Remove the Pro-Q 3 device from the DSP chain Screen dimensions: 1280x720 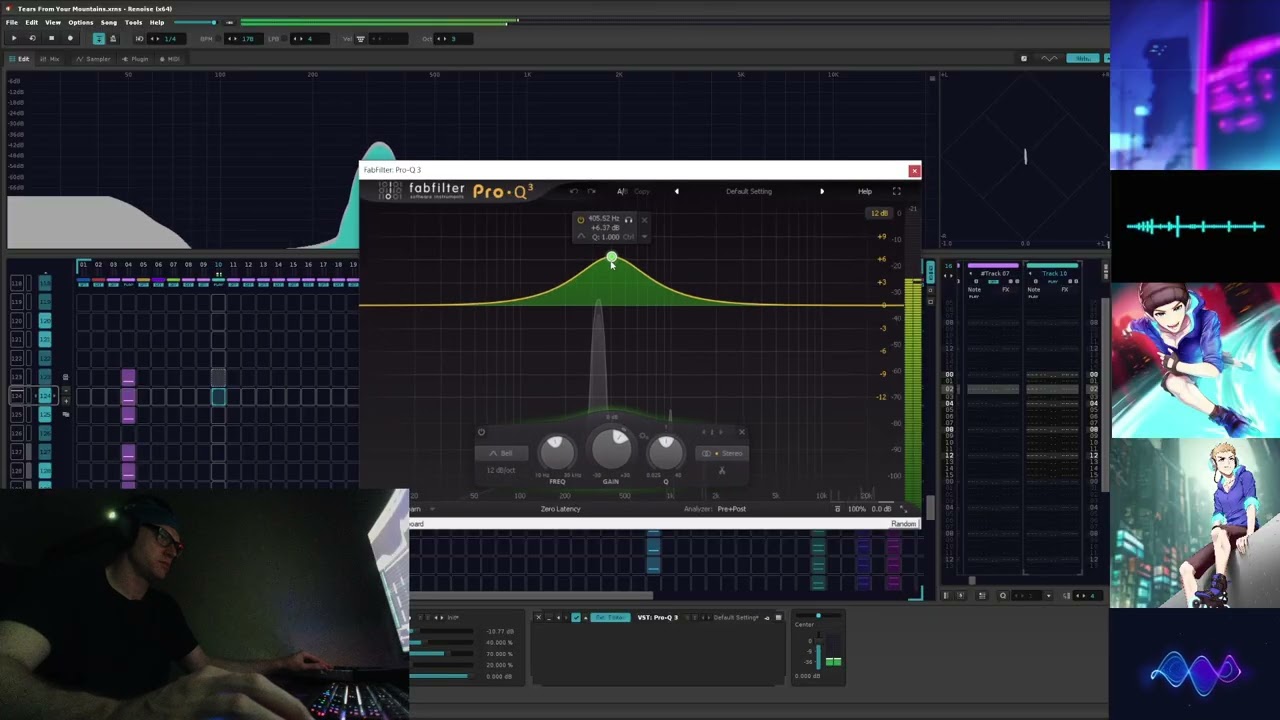tap(538, 617)
